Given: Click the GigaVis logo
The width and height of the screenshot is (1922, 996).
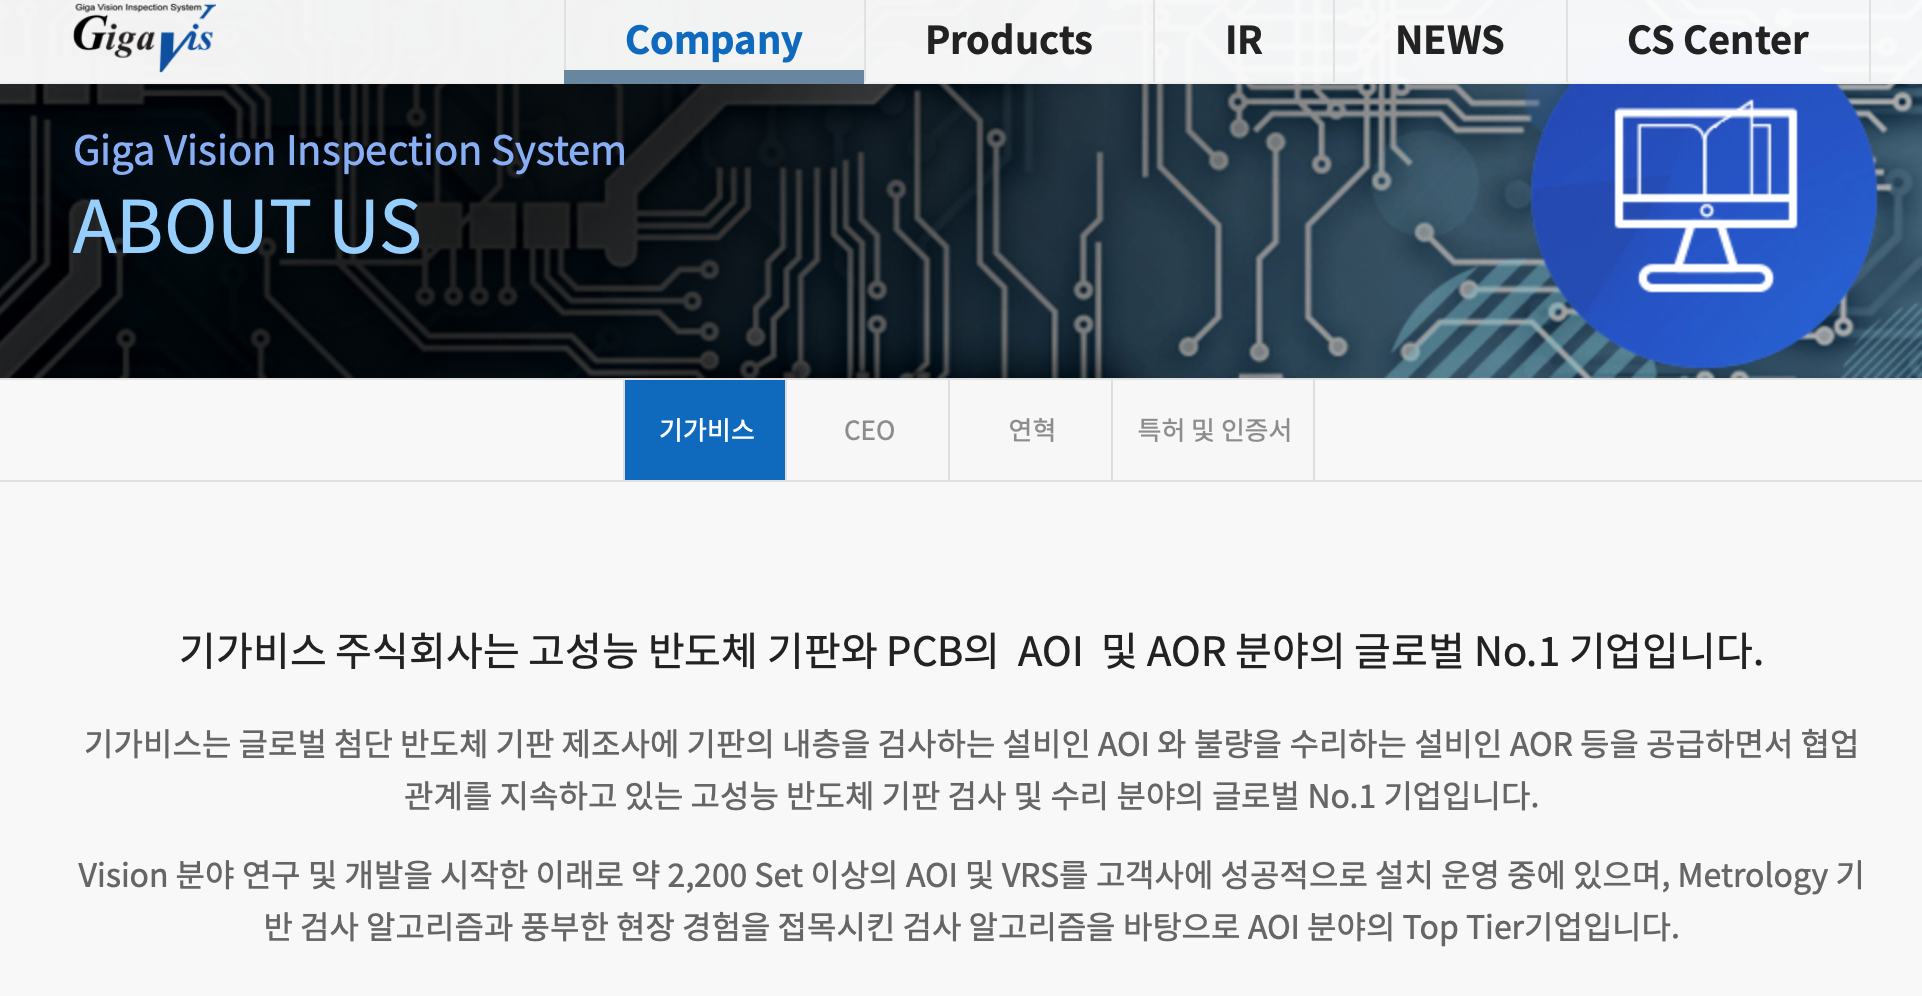Looking at the screenshot, I should [x=144, y=37].
